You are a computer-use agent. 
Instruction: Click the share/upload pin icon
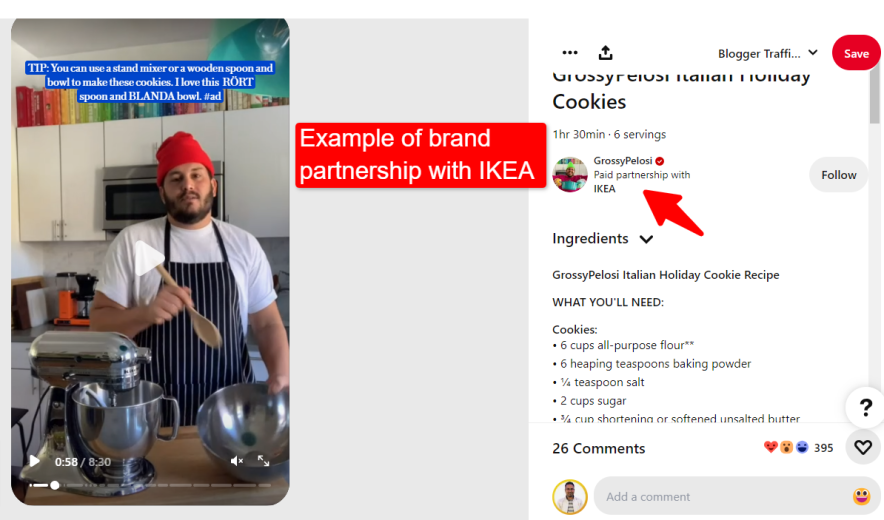click(x=605, y=53)
